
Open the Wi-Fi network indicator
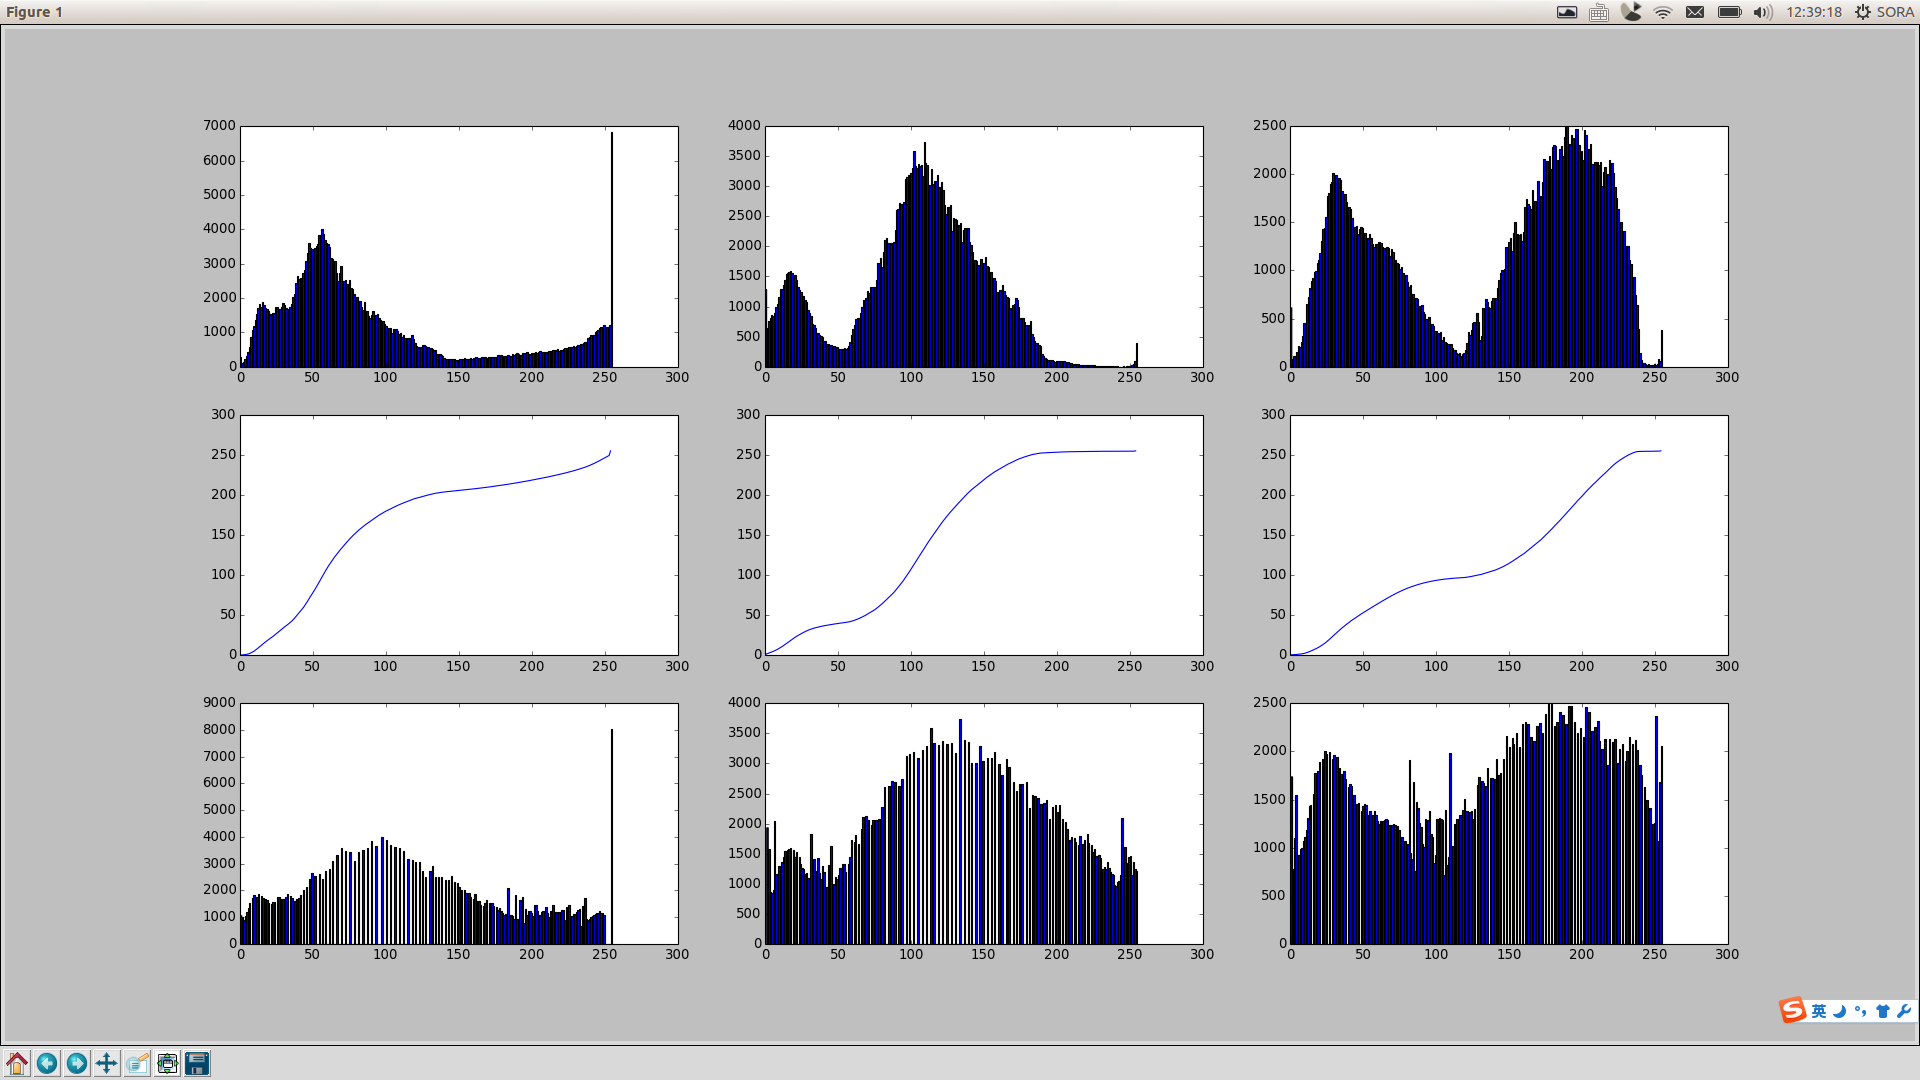pos(1663,12)
